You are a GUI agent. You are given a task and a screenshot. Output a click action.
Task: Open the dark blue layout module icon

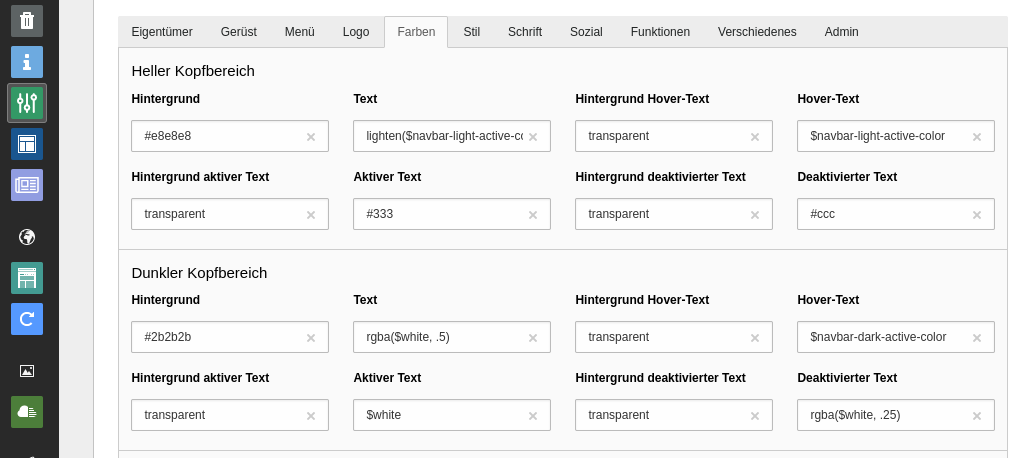27,144
